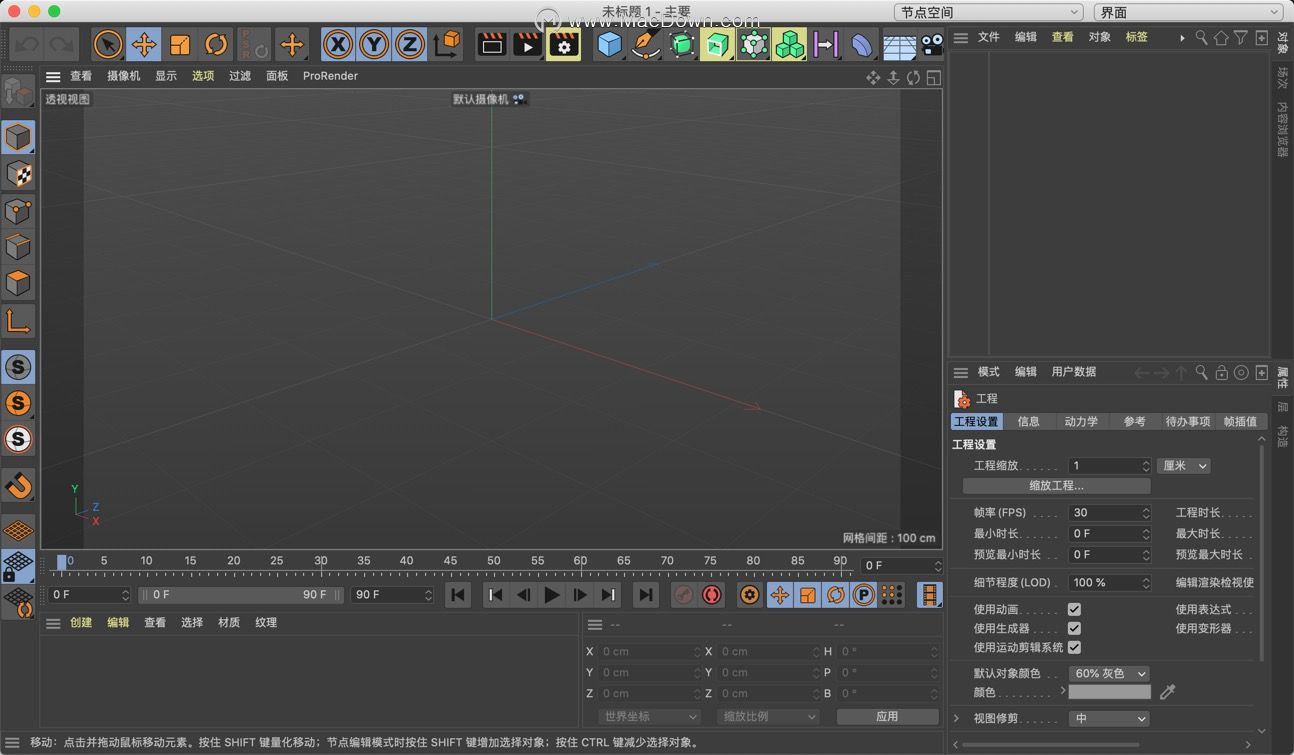Screen dimensions: 1294x755
Task: Click the Undo arrow icon
Action: point(27,44)
